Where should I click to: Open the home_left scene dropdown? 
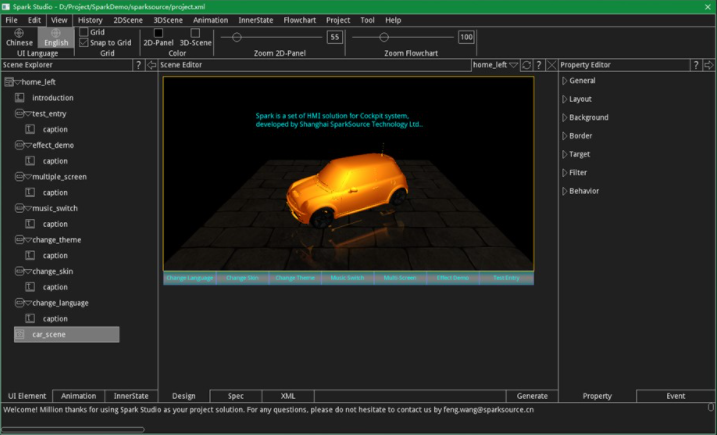click(x=514, y=65)
